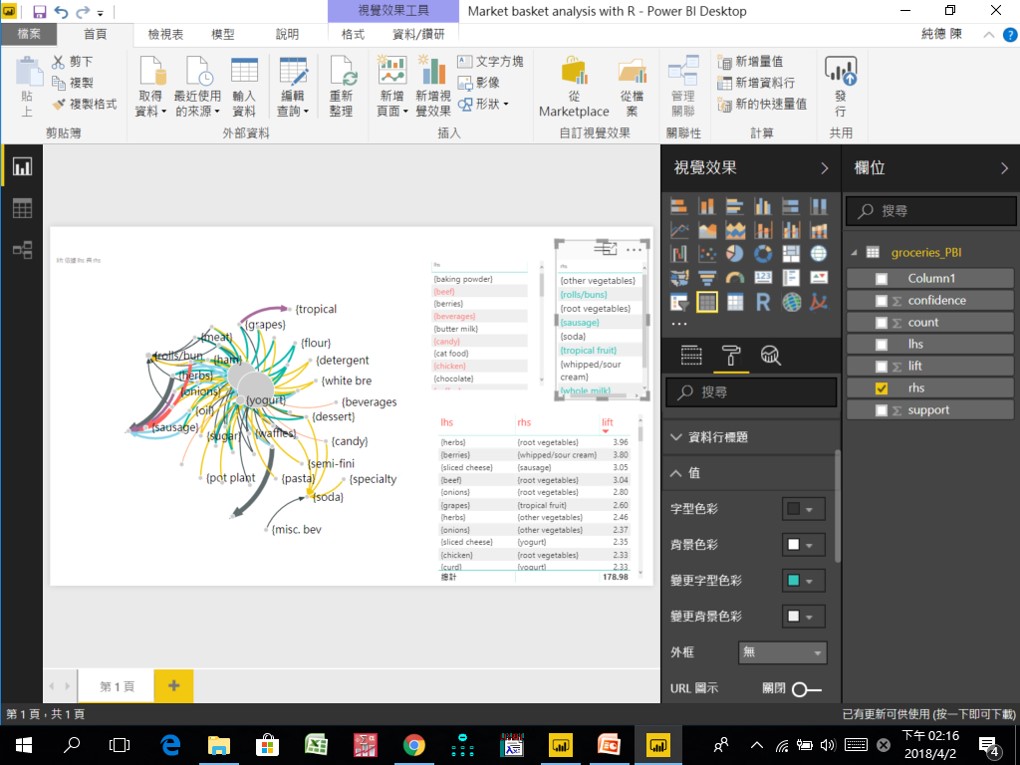Select the line chart visual

click(x=678, y=230)
